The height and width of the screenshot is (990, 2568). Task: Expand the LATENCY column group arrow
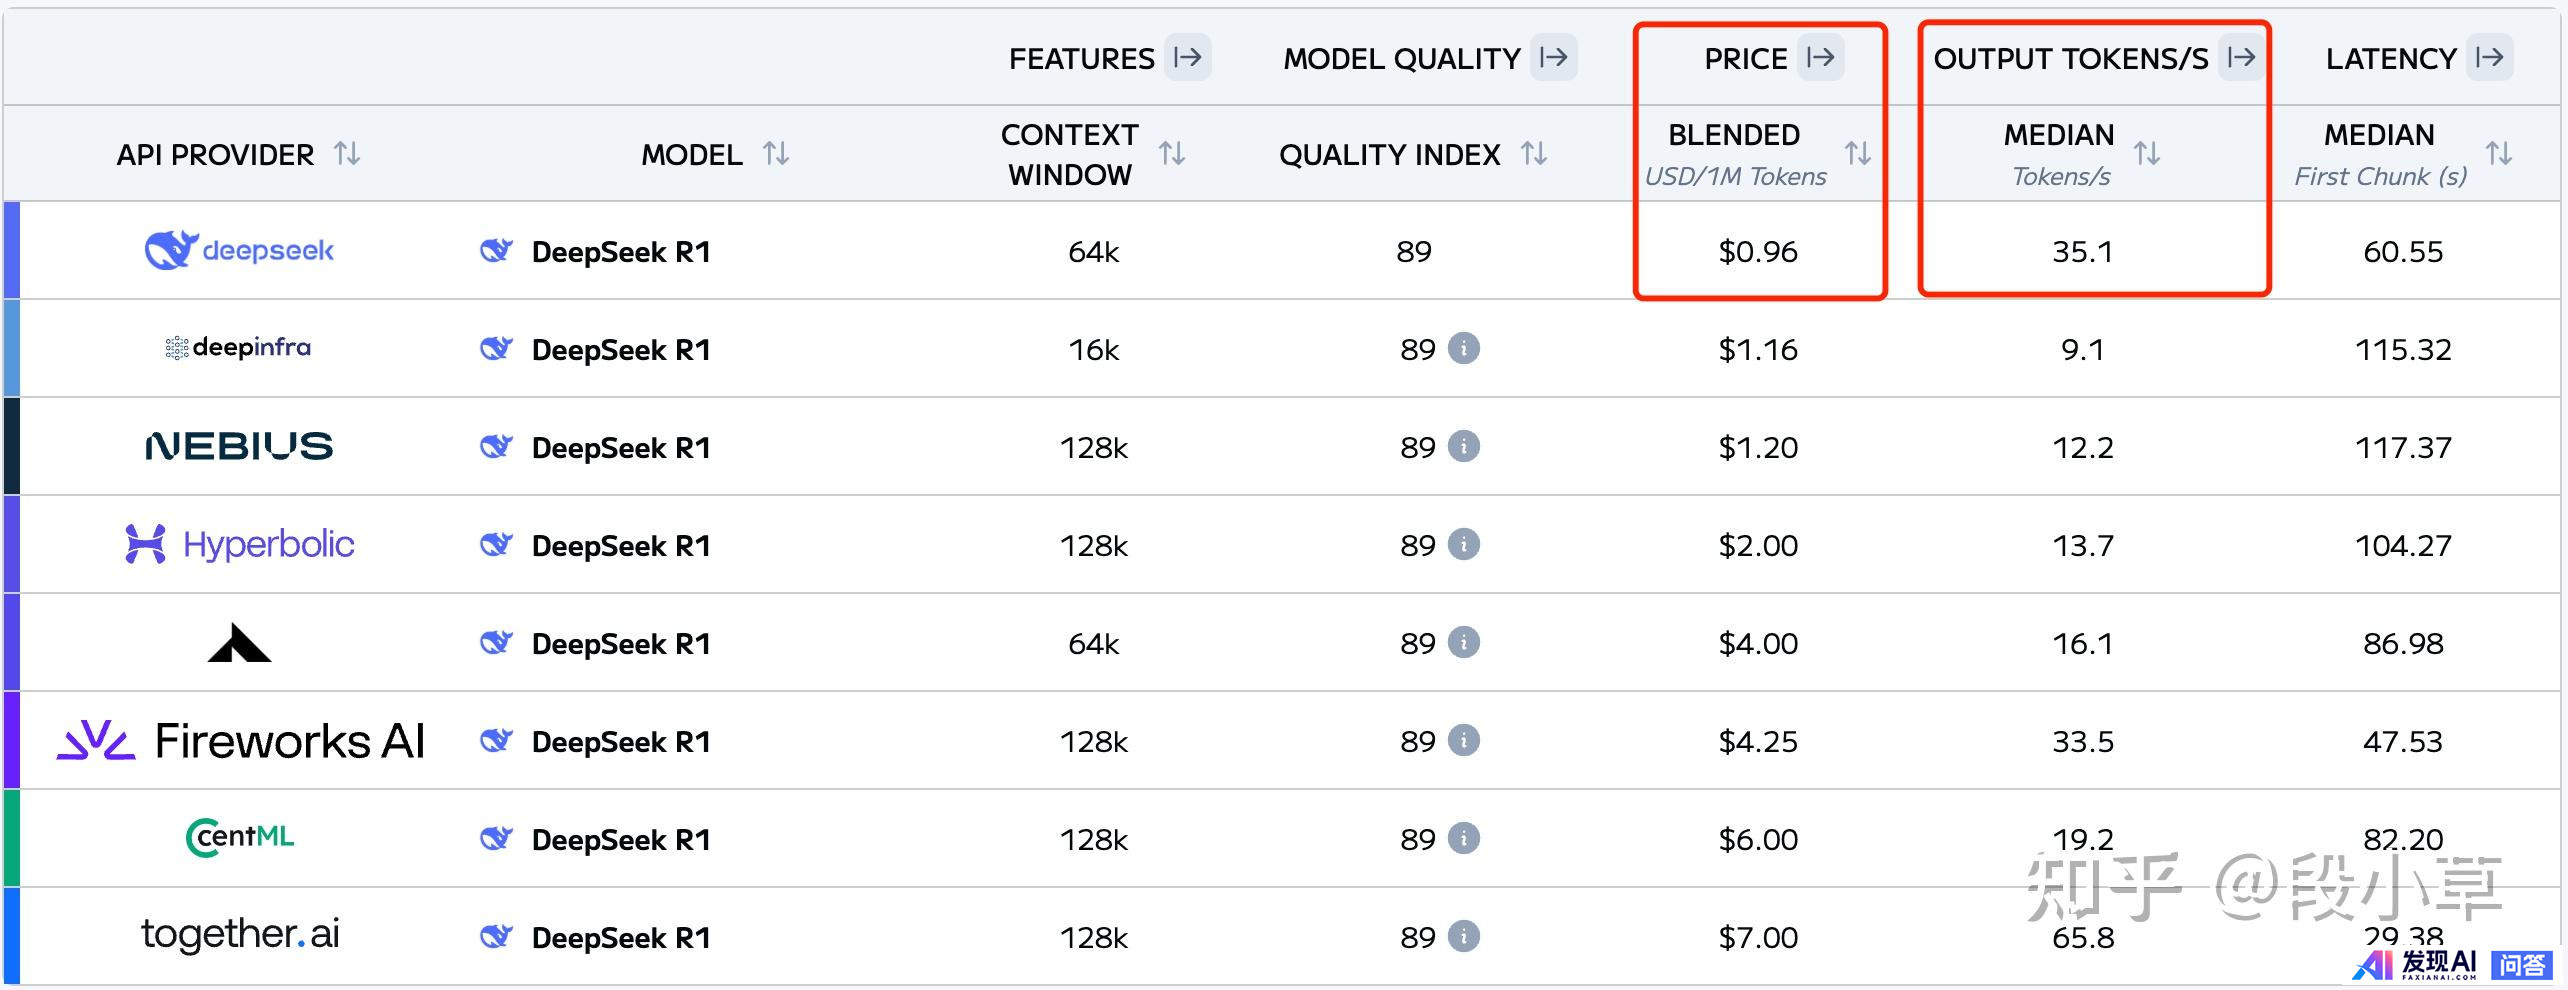(2489, 57)
